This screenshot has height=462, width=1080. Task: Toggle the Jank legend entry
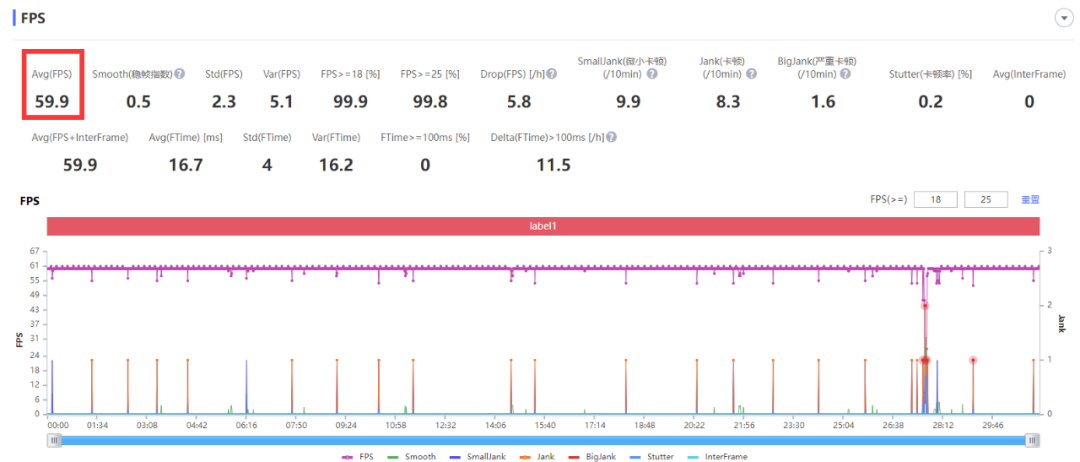click(x=536, y=456)
